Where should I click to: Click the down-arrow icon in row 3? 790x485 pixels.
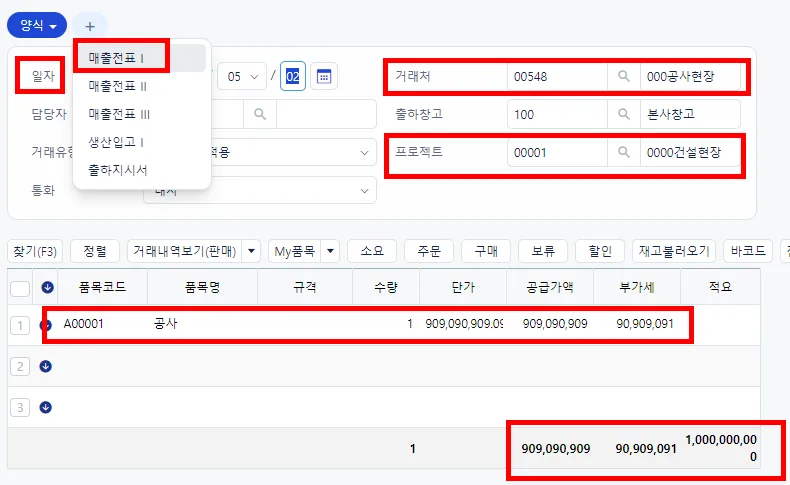[45, 407]
